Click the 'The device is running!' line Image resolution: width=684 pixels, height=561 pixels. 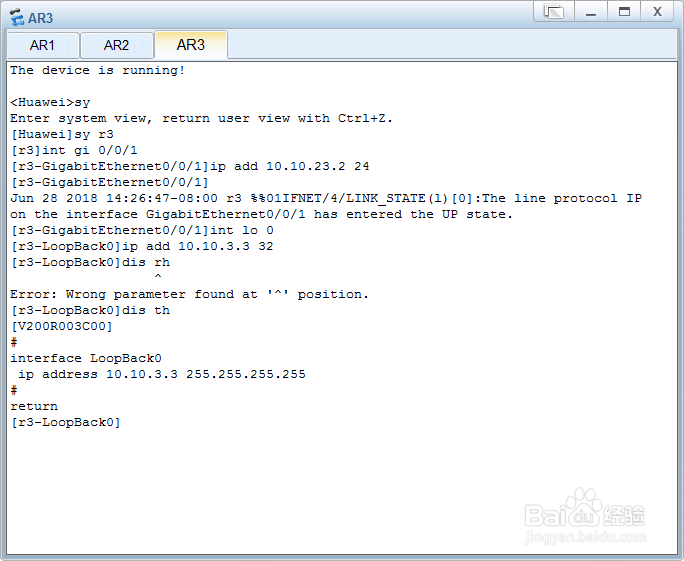[x=98, y=70]
